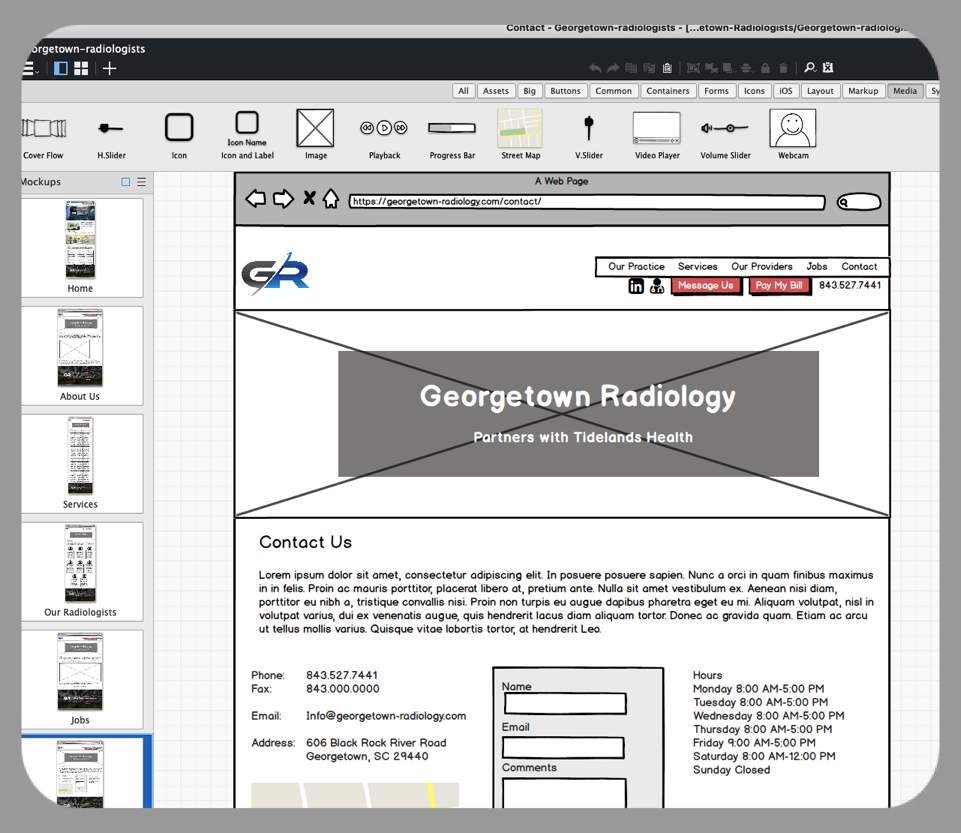This screenshot has width=961, height=833.
Task: Toggle thumbnail view in Mockups panel
Action: pyautogui.click(x=126, y=182)
